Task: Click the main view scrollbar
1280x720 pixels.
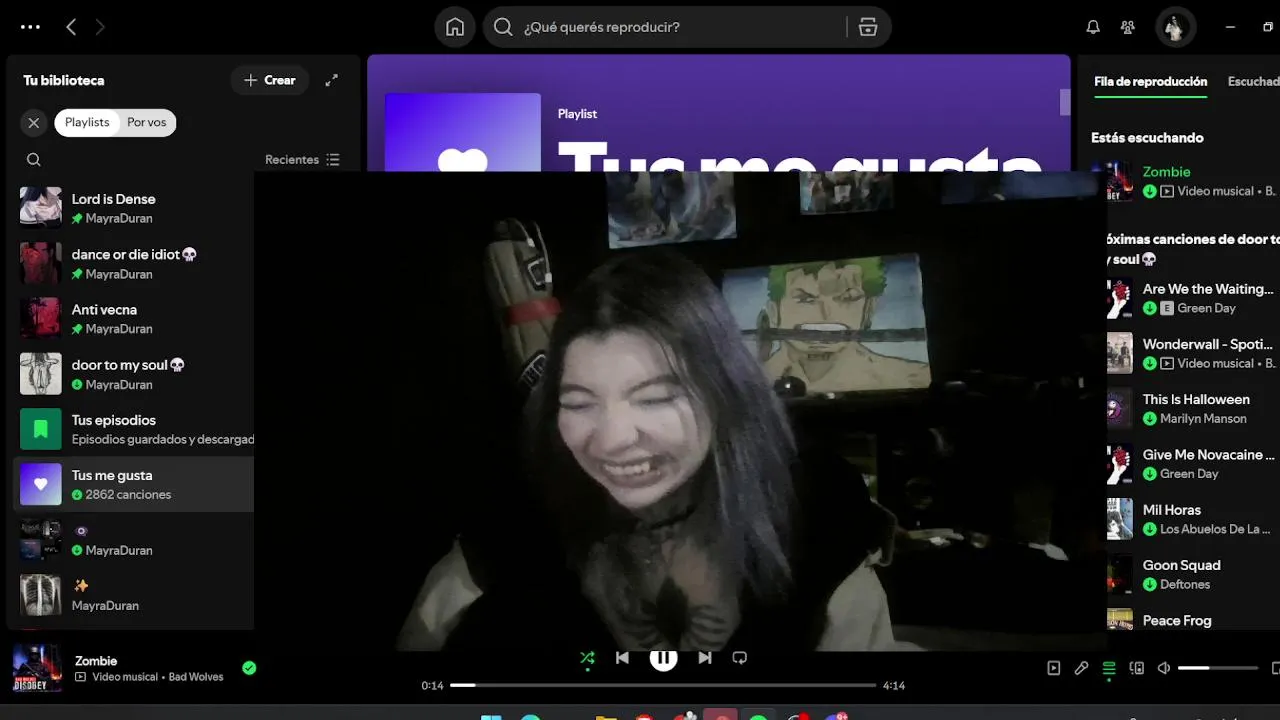Action: 1065,103
